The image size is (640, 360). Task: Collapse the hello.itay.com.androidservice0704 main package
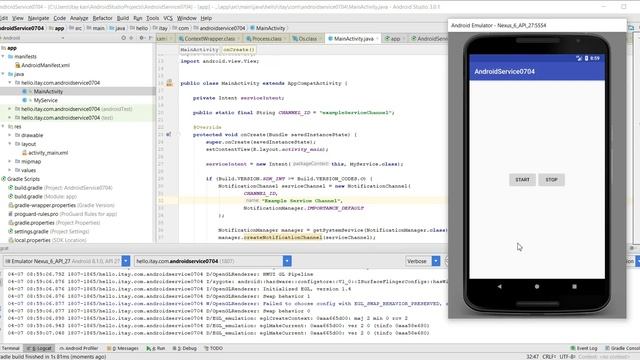[10, 82]
